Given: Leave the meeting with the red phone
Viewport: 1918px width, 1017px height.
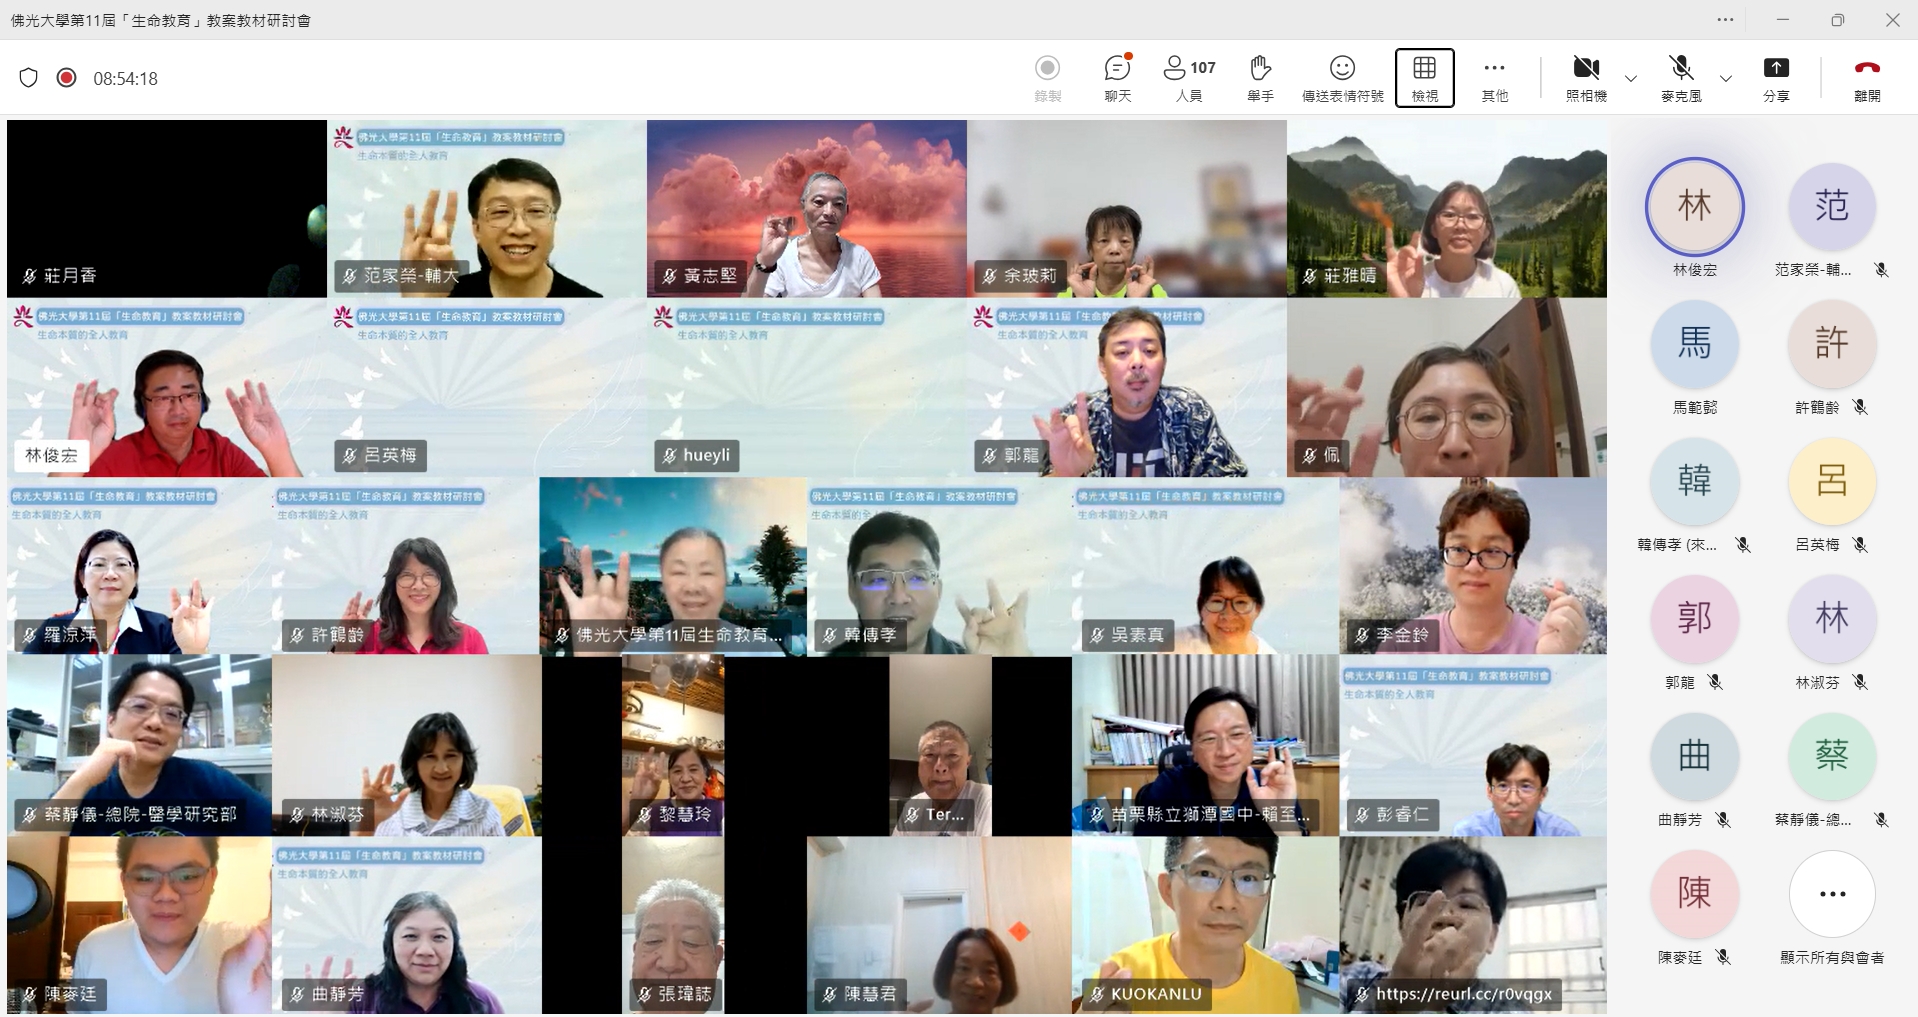Looking at the screenshot, I should (x=1866, y=78).
